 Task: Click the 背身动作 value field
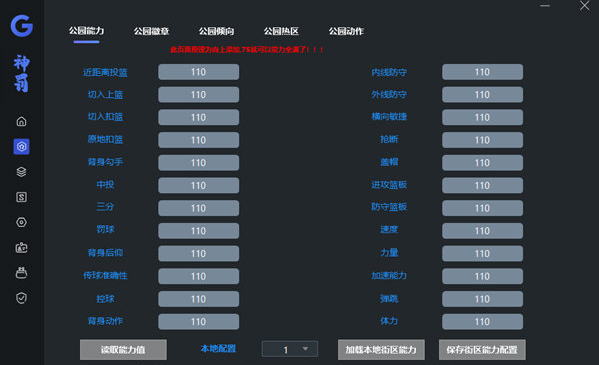(199, 322)
